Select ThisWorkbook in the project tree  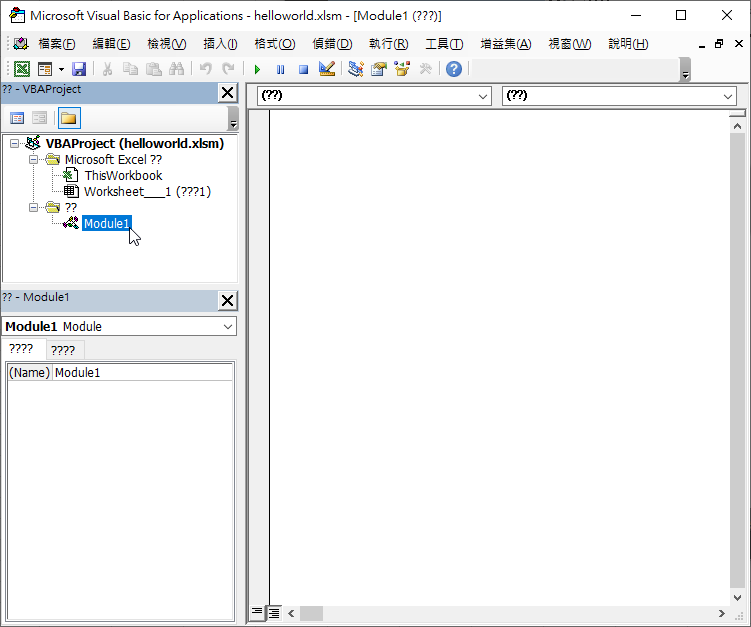click(x=122, y=176)
